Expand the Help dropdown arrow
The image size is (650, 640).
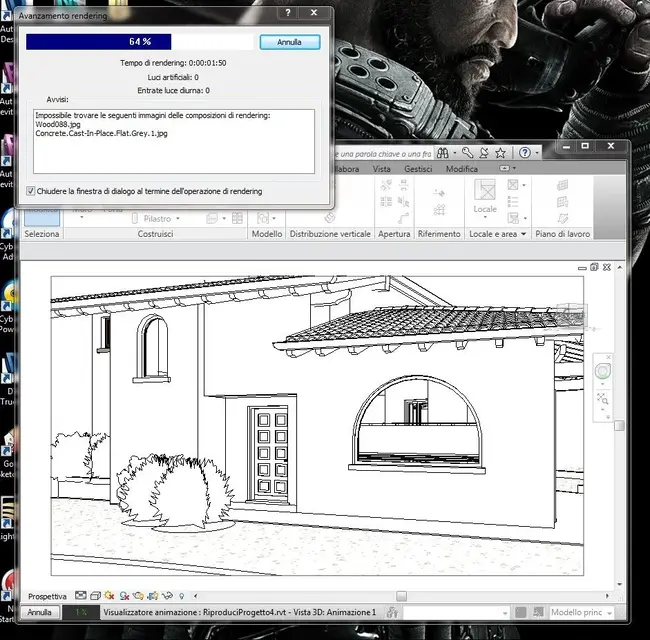pyautogui.click(x=537, y=153)
